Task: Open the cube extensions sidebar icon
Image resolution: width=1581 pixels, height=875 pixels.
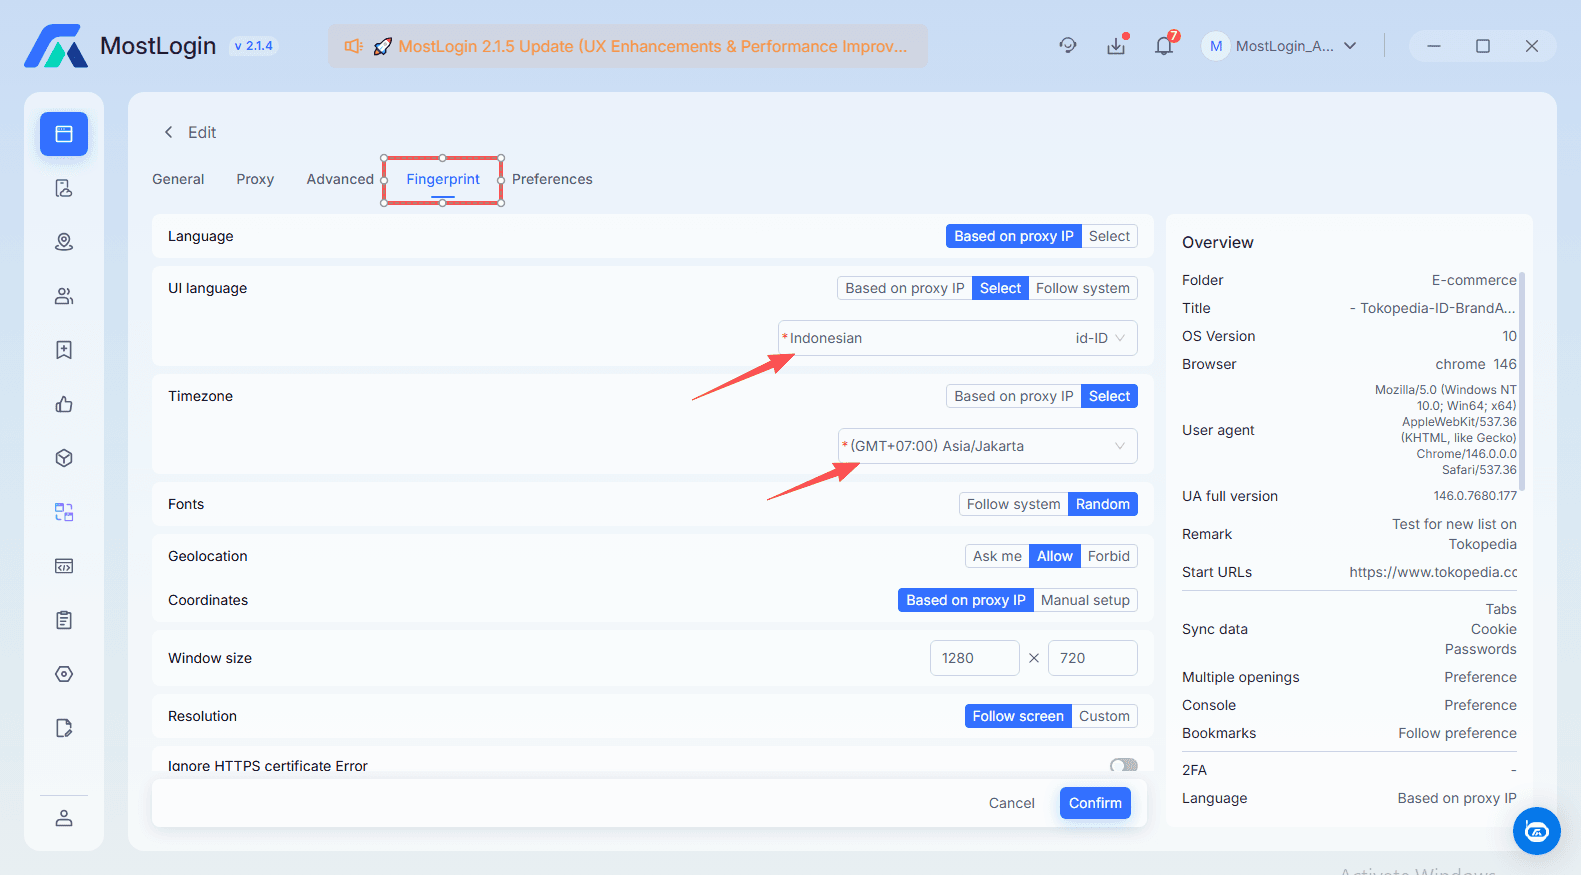Action: [64, 458]
